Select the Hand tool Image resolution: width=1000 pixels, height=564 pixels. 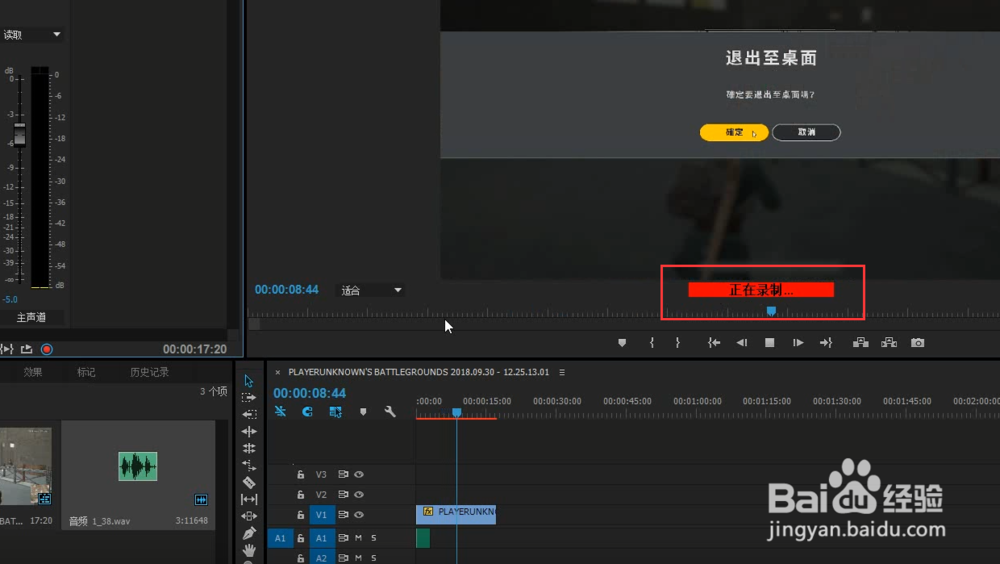(249, 549)
